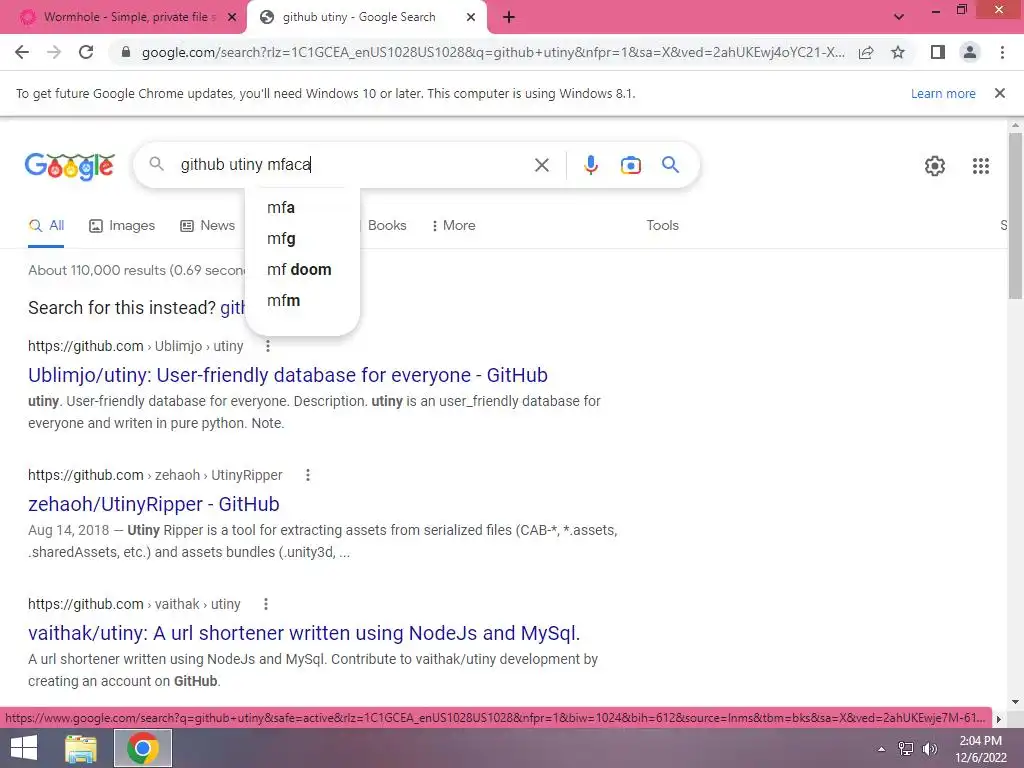Close the Google Search tab
The image size is (1024, 768).
point(471,17)
